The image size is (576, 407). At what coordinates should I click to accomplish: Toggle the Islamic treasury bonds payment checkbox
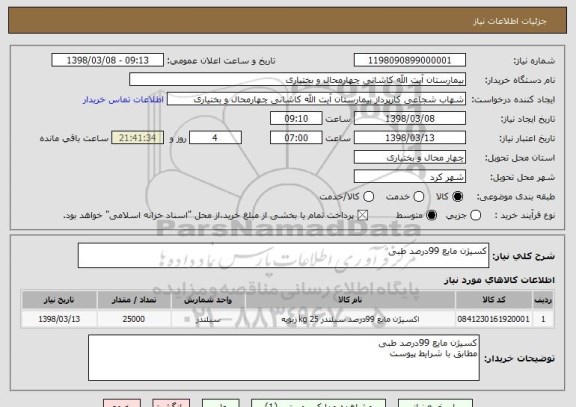click(x=363, y=215)
